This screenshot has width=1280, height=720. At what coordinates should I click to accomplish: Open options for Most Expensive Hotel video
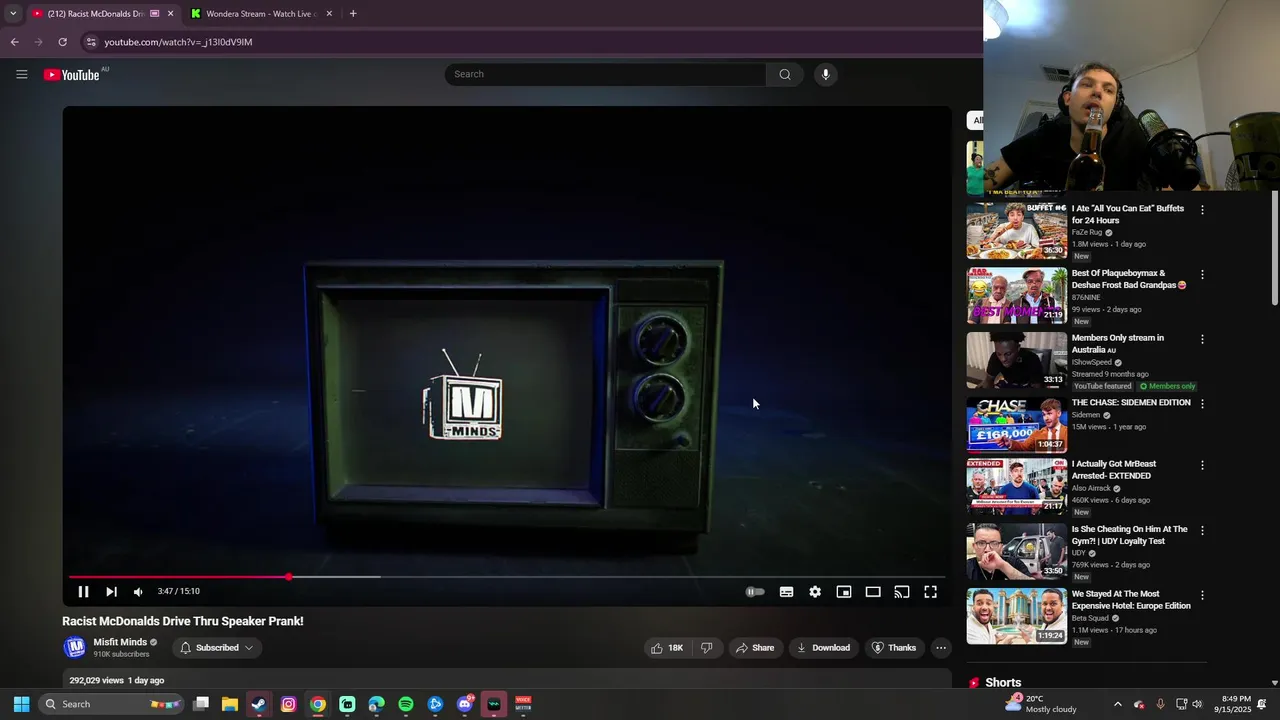1202,596
